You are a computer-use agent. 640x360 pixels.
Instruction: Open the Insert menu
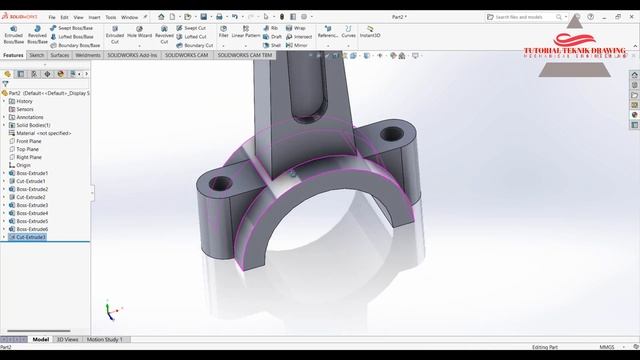(x=94, y=17)
